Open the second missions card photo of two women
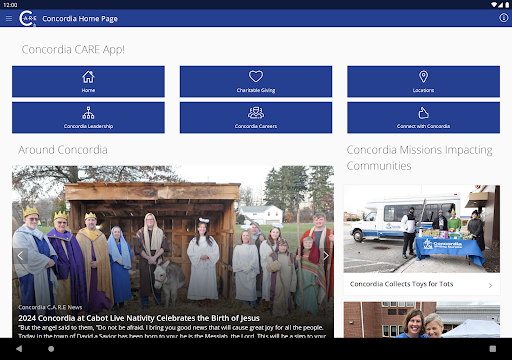512x360 pixels. [422, 320]
